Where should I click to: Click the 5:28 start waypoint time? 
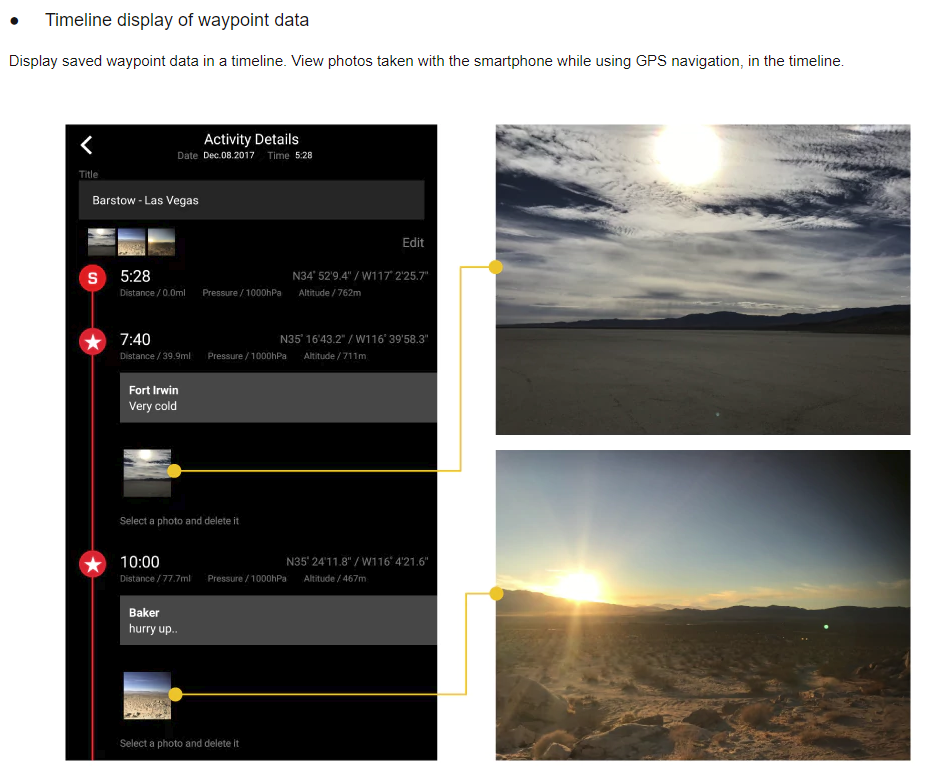(x=135, y=276)
